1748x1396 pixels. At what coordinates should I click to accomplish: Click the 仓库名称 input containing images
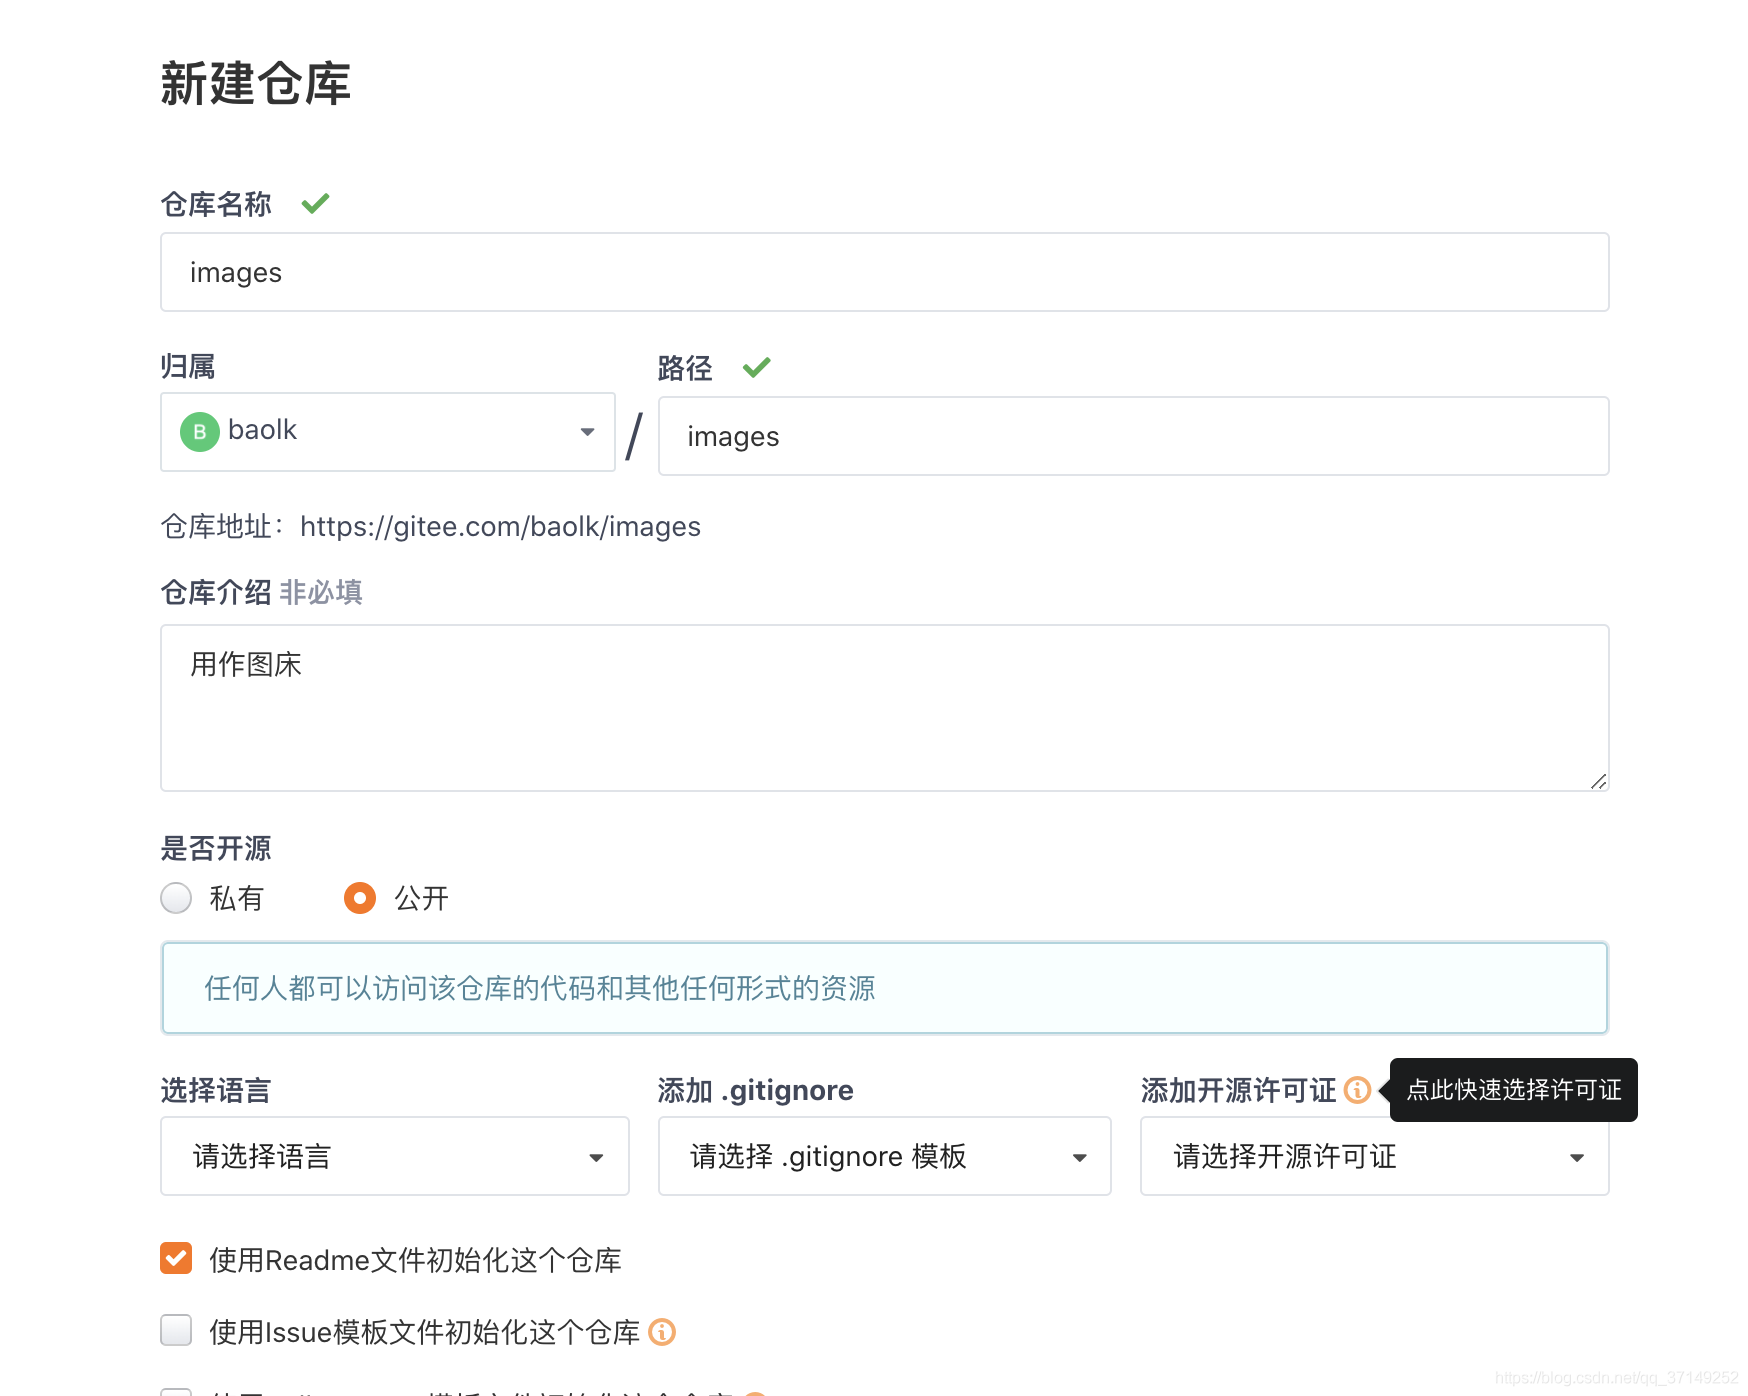click(x=885, y=272)
